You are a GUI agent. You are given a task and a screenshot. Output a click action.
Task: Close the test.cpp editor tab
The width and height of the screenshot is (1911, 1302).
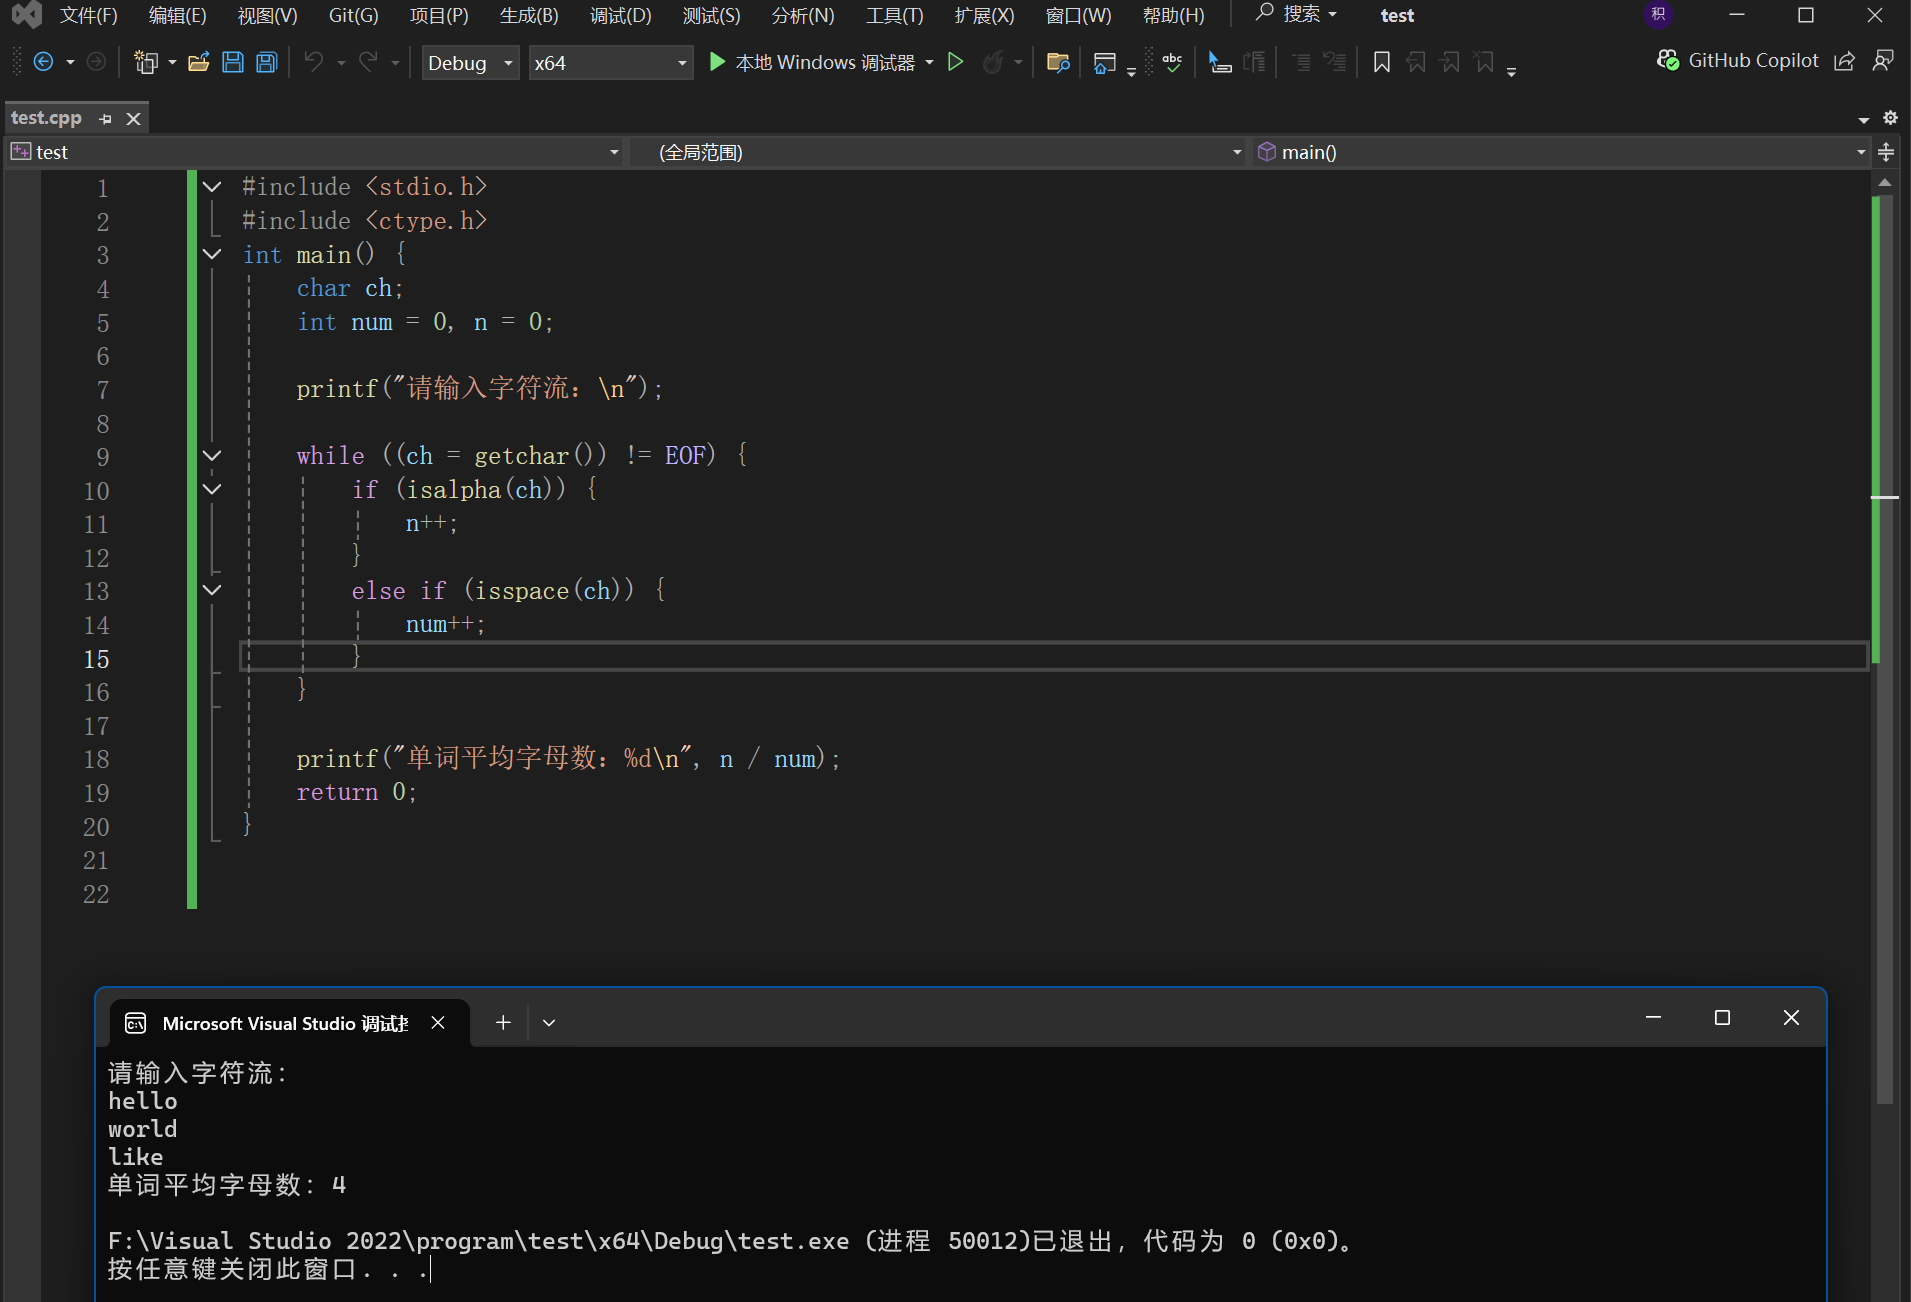pyautogui.click(x=133, y=119)
